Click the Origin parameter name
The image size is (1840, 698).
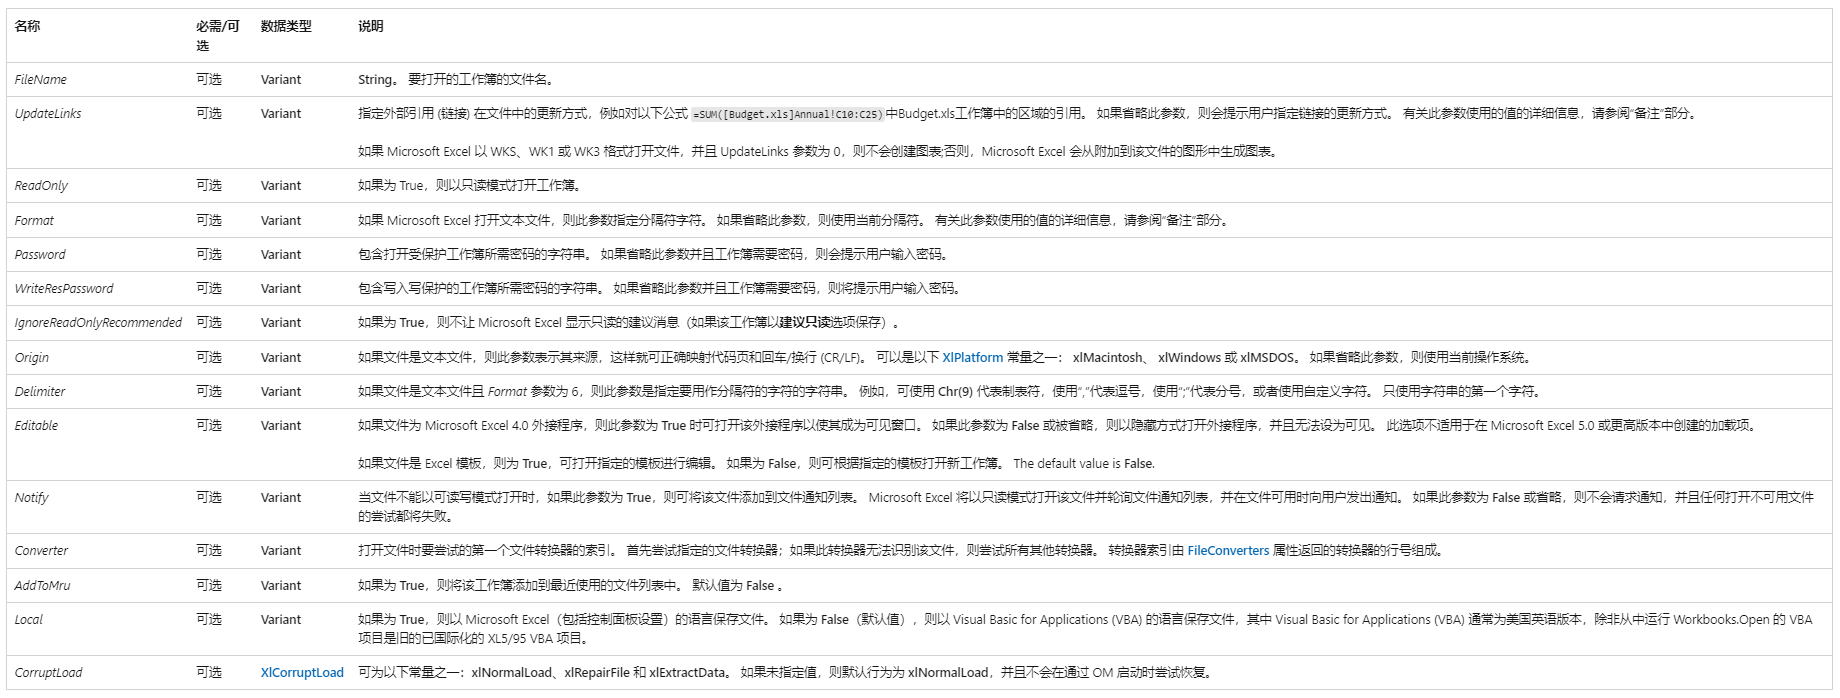coord(32,358)
